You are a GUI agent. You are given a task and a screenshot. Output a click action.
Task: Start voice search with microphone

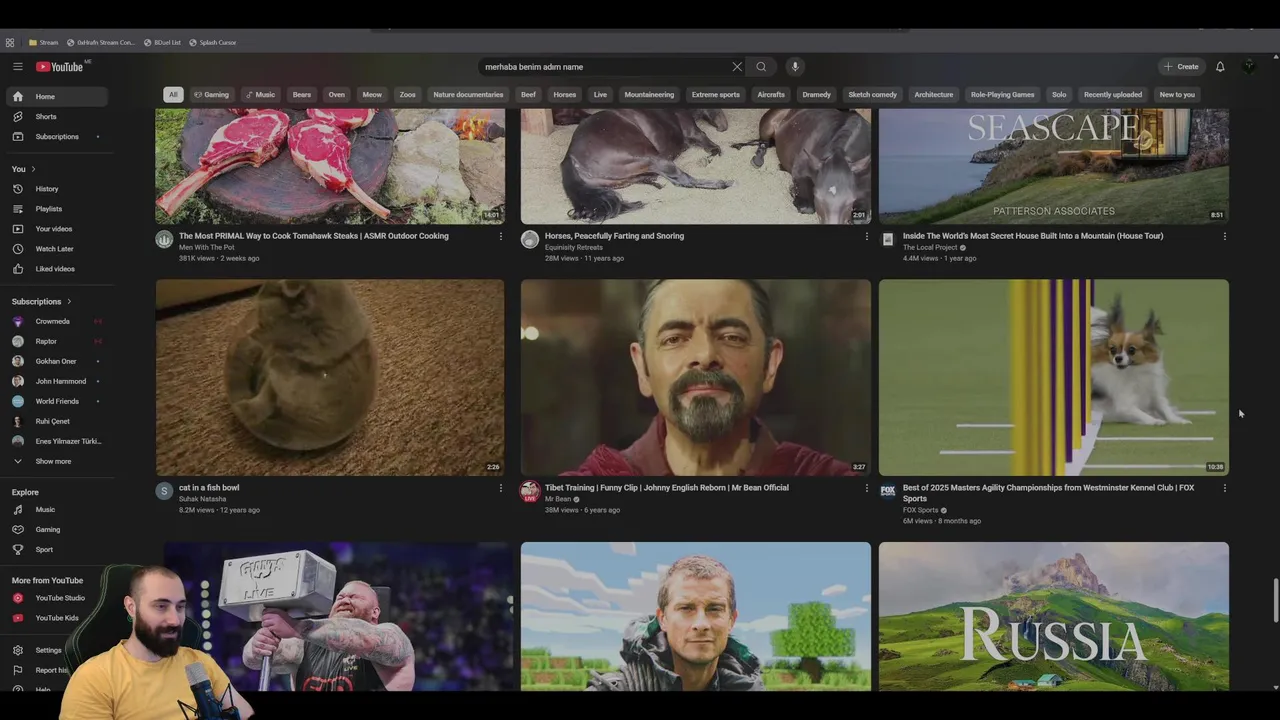coord(795,67)
